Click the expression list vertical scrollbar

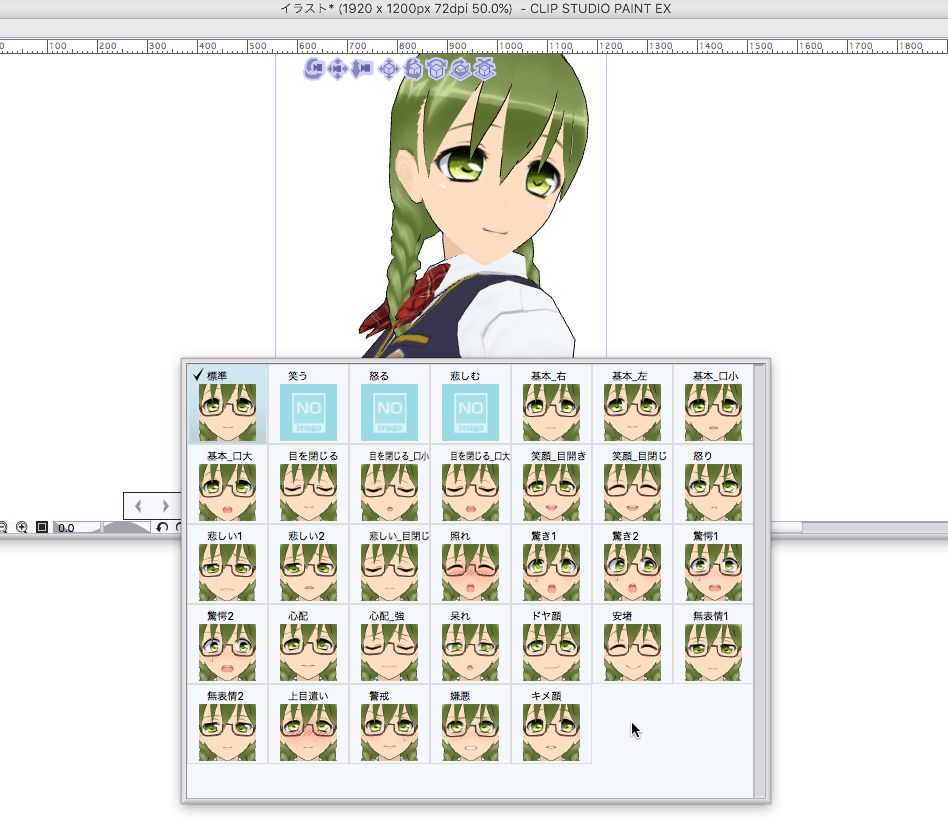coord(759,580)
